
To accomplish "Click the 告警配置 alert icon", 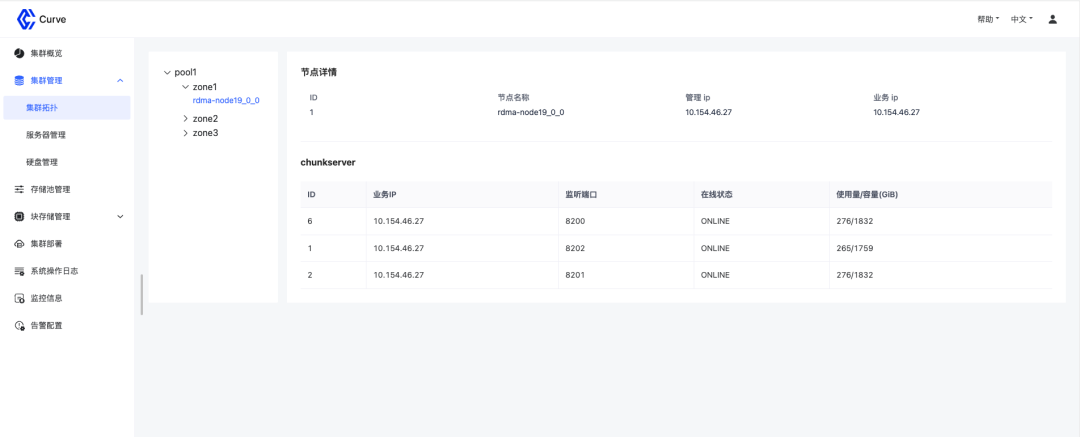I will click(19, 326).
